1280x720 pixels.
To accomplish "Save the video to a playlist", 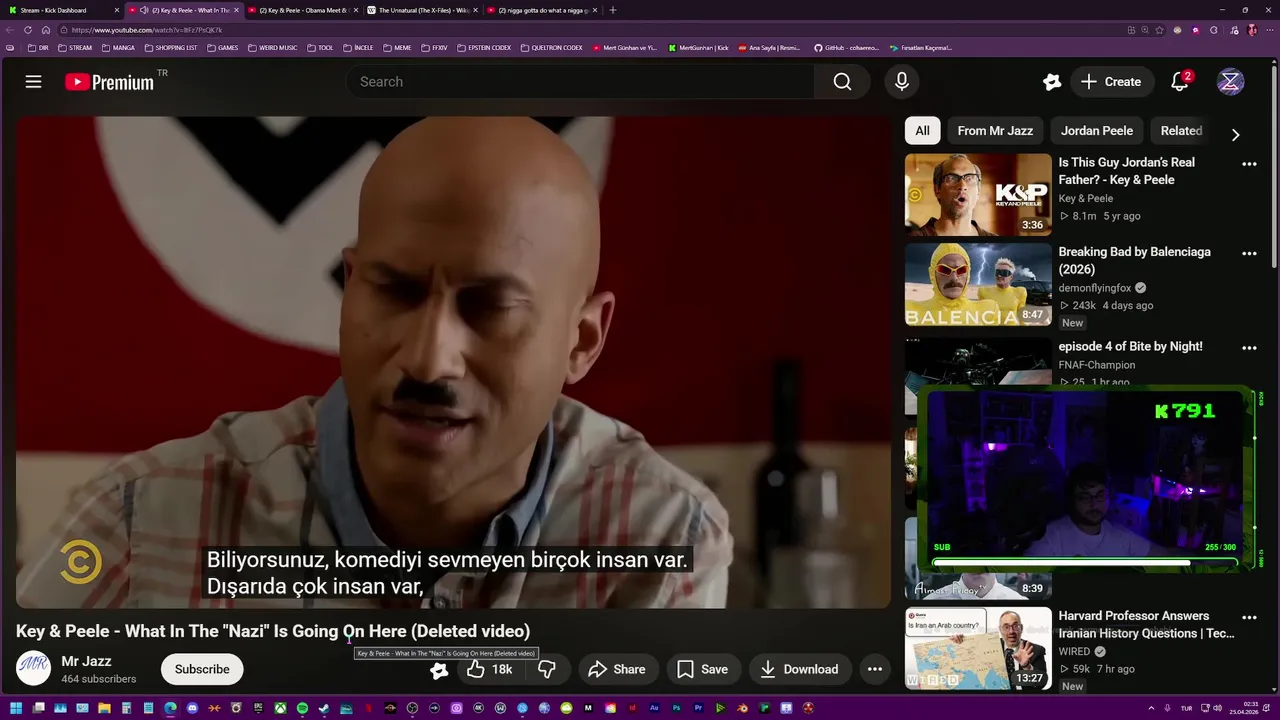I will (703, 669).
